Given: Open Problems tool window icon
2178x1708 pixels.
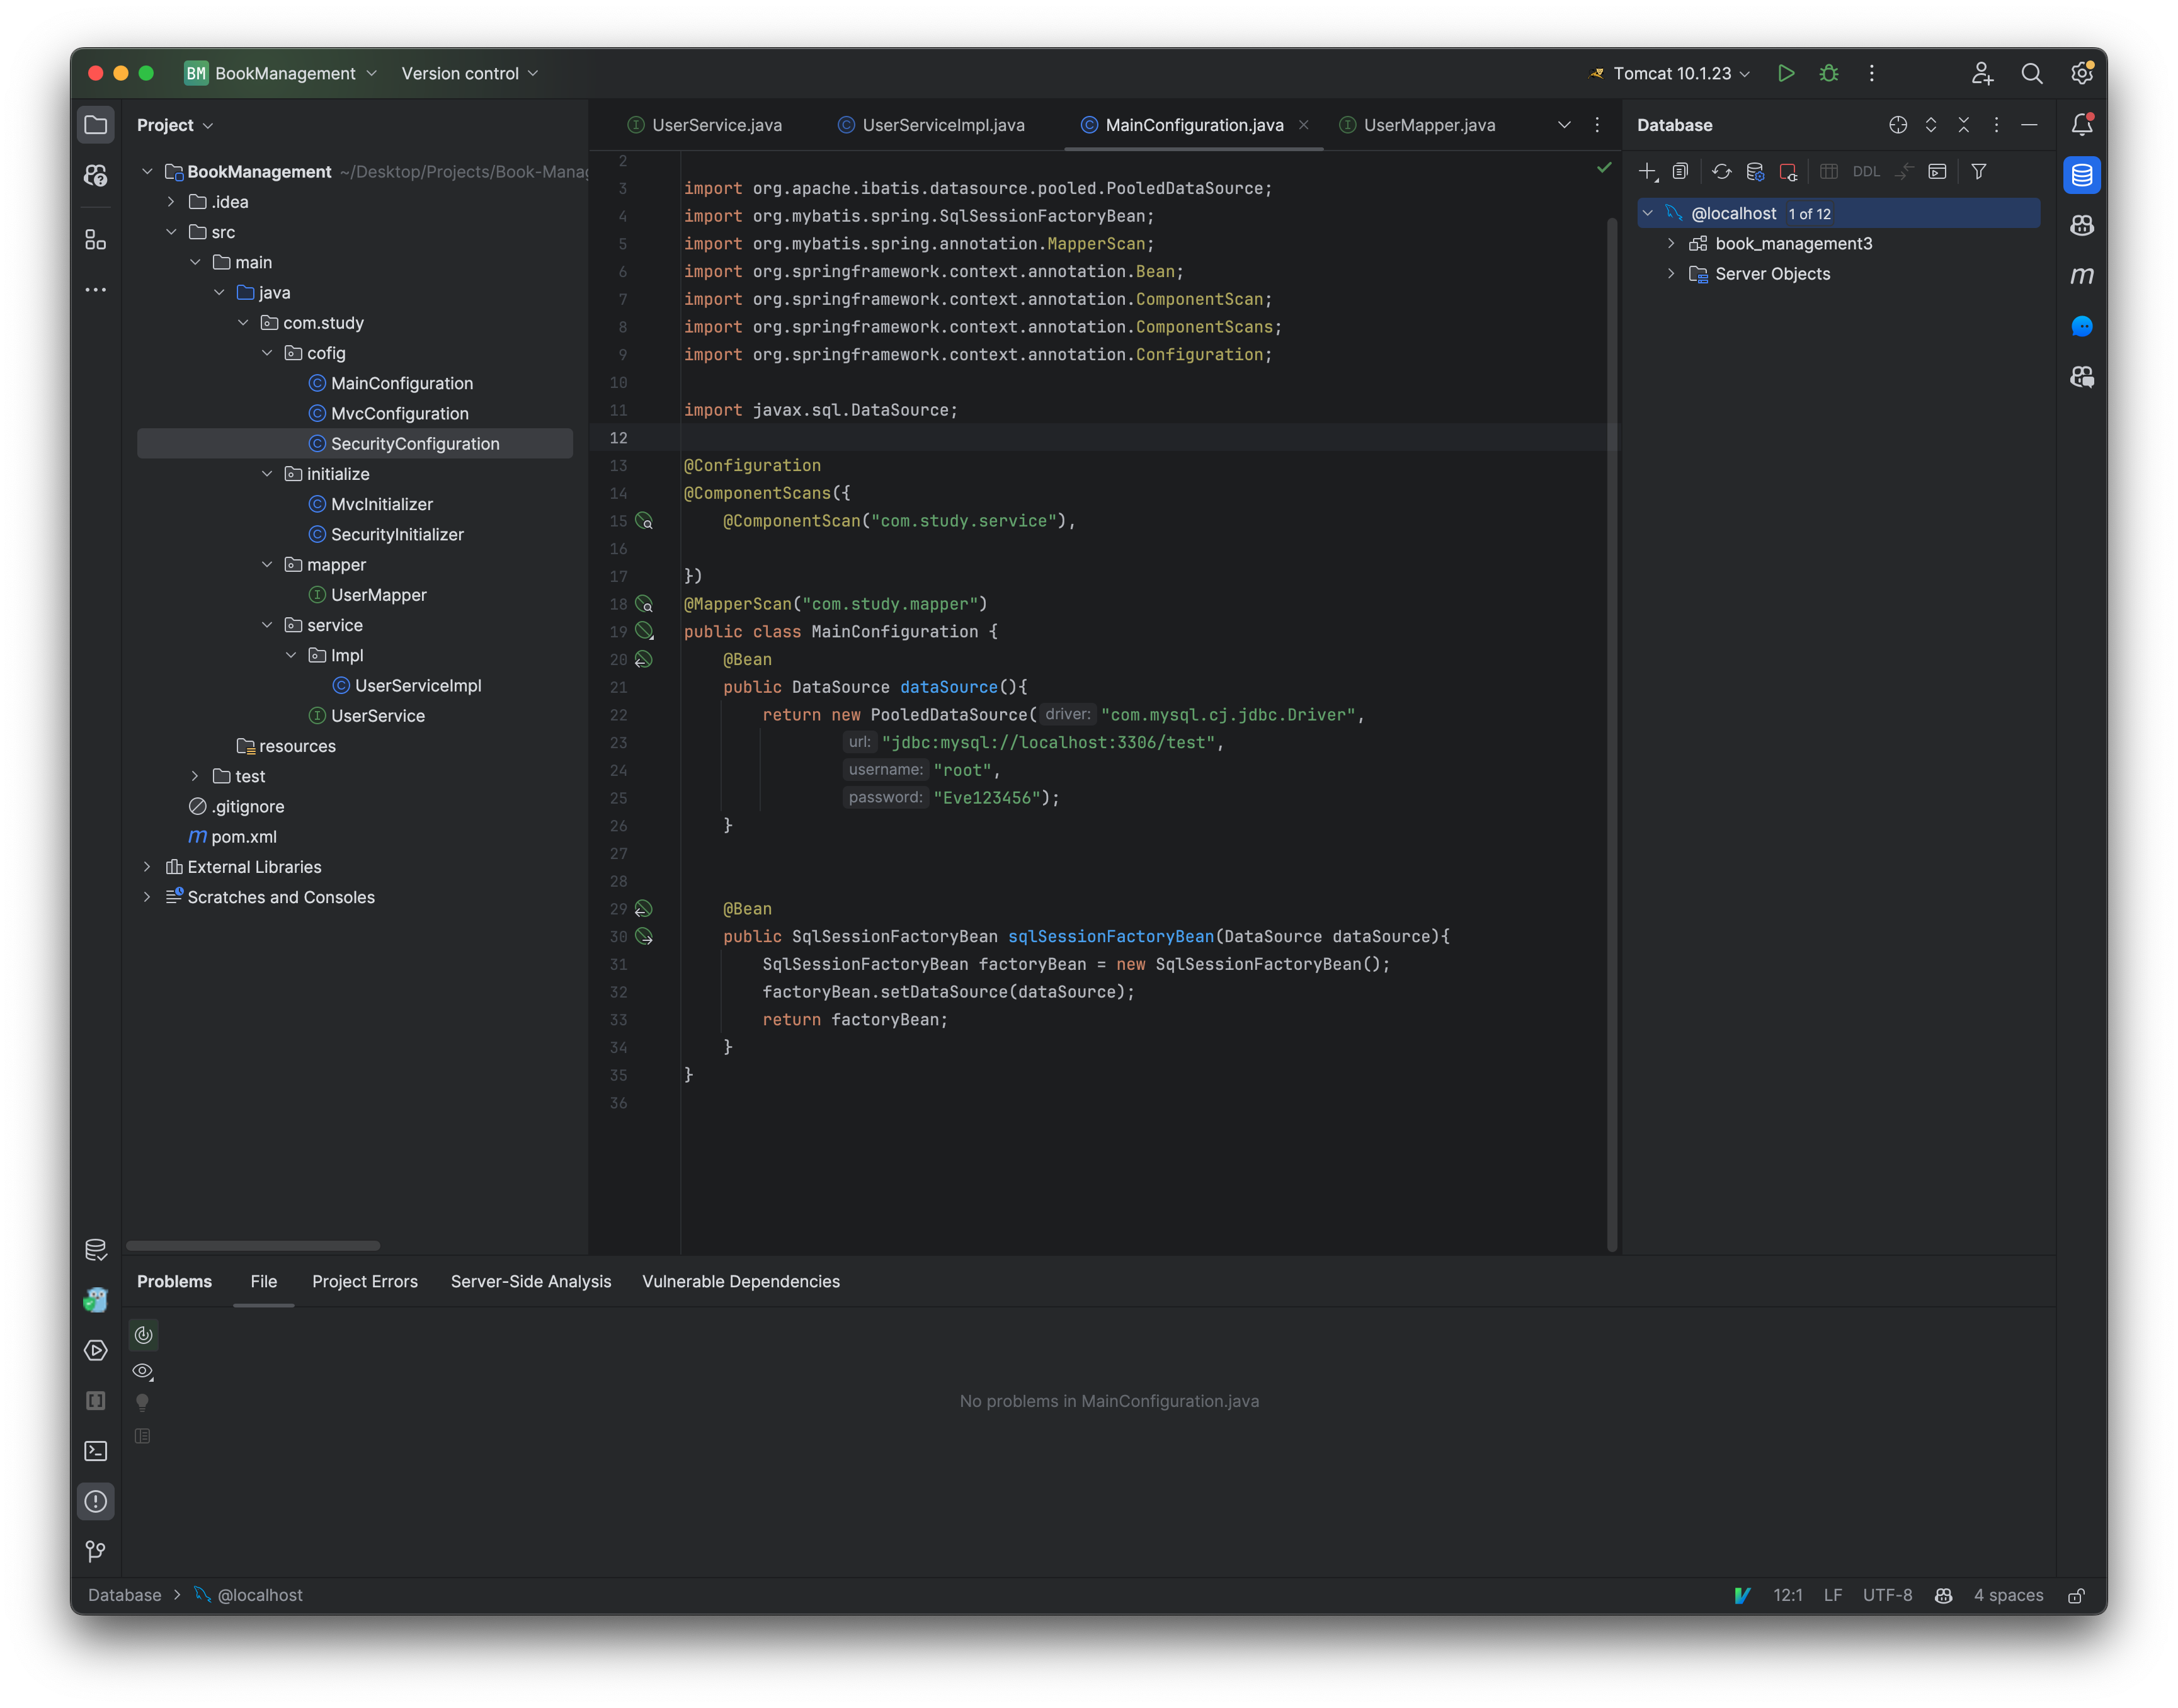Looking at the screenshot, I should [96, 1501].
